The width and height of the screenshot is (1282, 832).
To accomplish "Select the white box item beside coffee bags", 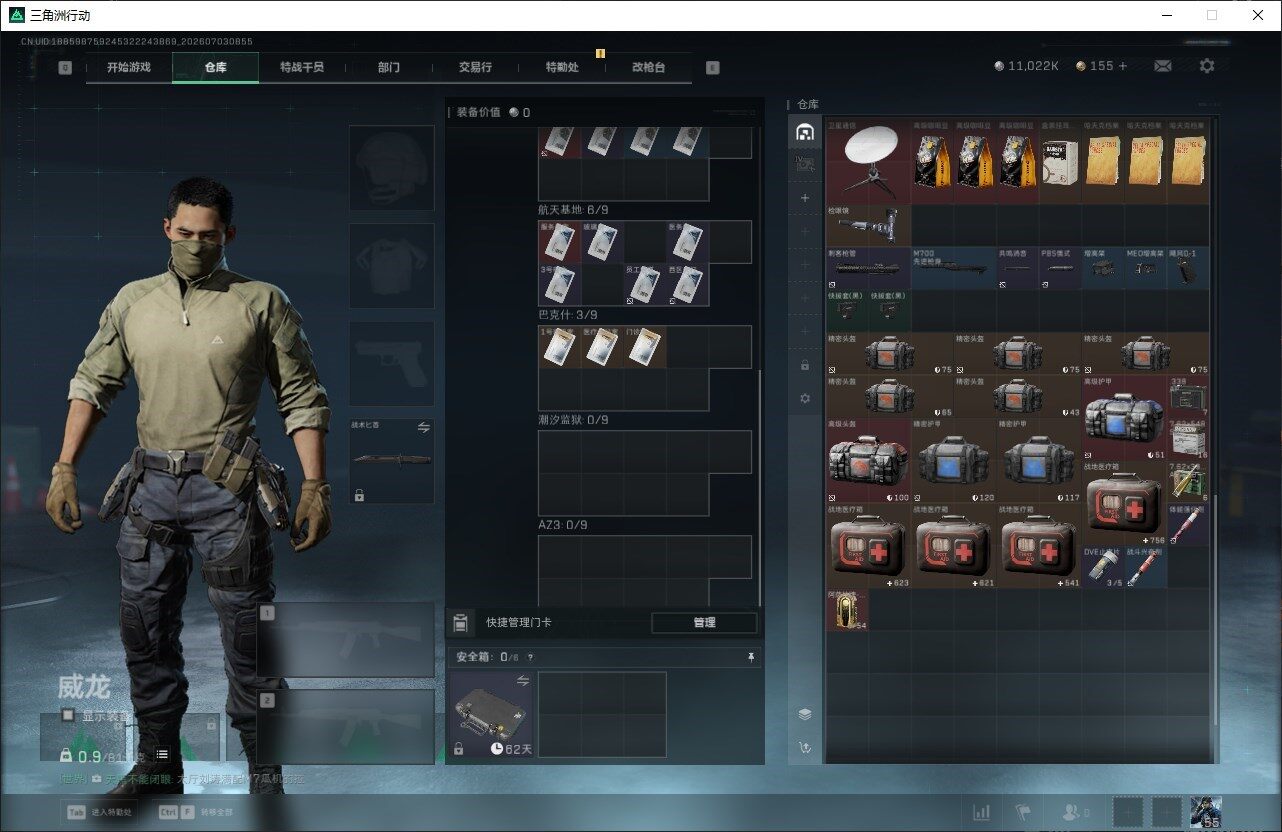I will point(1060,161).
